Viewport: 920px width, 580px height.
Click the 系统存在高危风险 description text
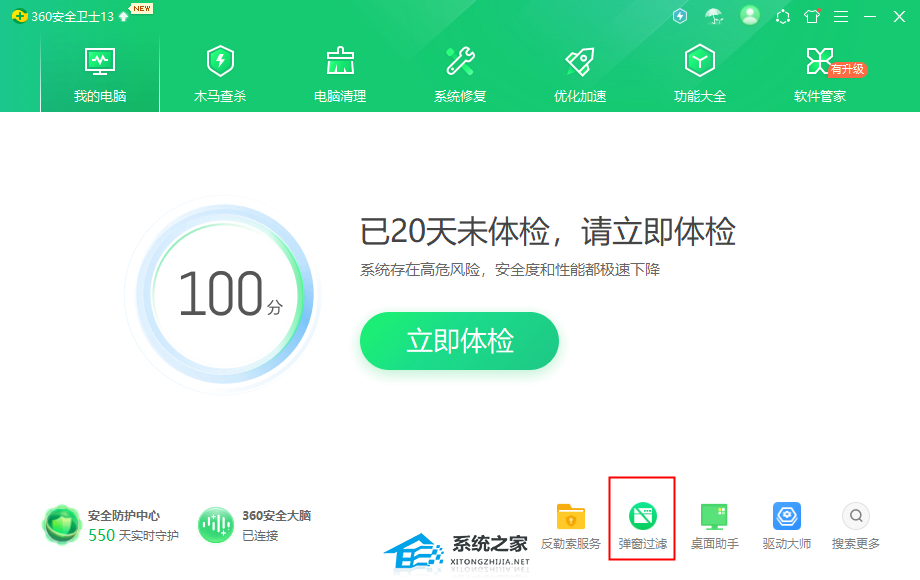(510, 270)
